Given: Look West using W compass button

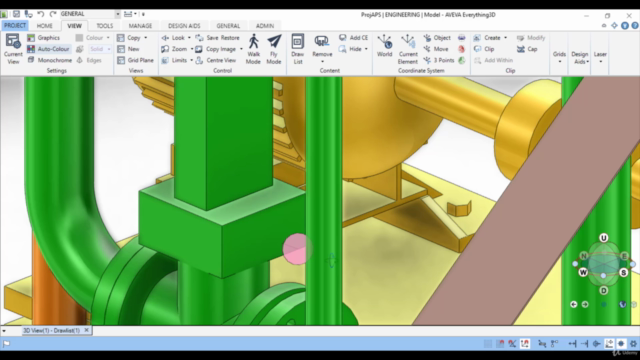Looking at the screenshot, I should tap(583, 272).
